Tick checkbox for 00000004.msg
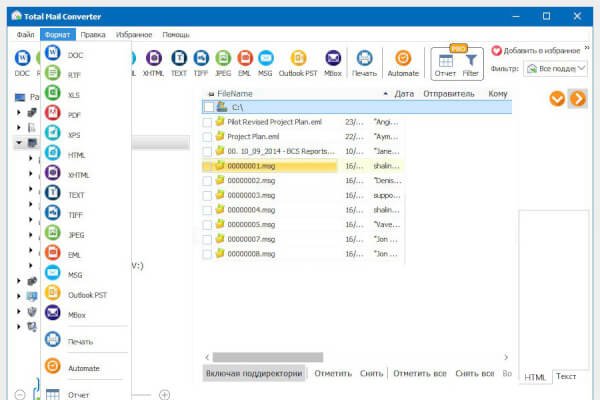600x400 pixels. click(x=207, y=210)
